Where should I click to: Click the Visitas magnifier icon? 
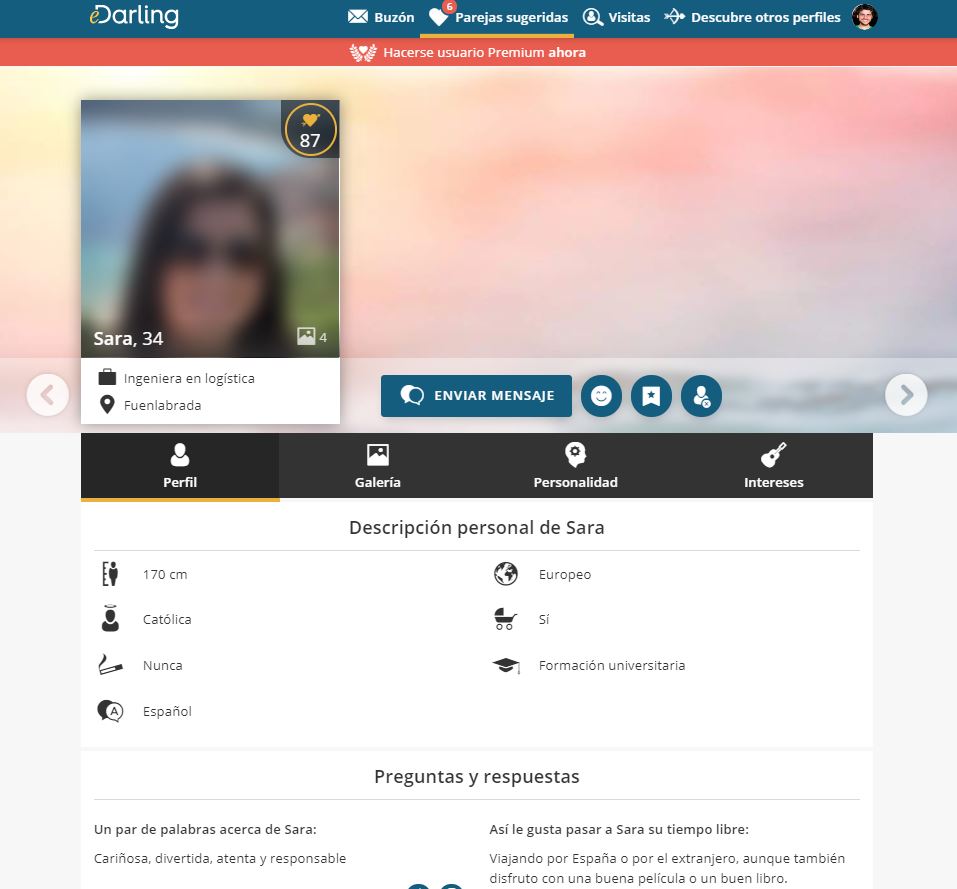click(592, 17)
